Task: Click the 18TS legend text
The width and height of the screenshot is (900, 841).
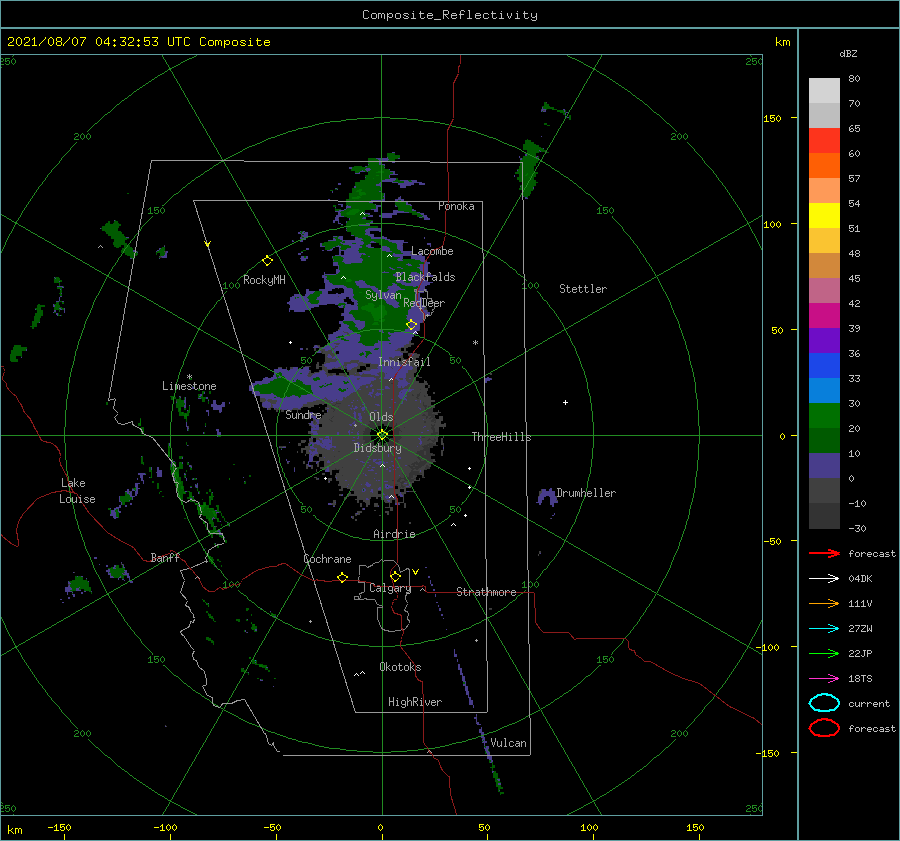Action: tap(860, 679)
